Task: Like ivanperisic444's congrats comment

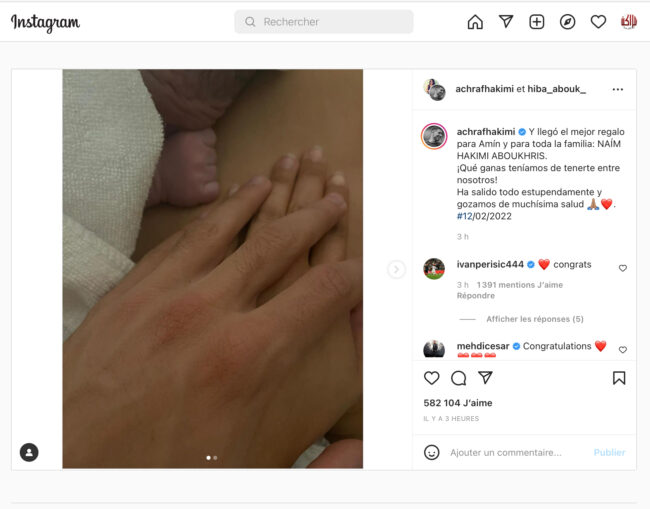Action: tap(623, 268)
